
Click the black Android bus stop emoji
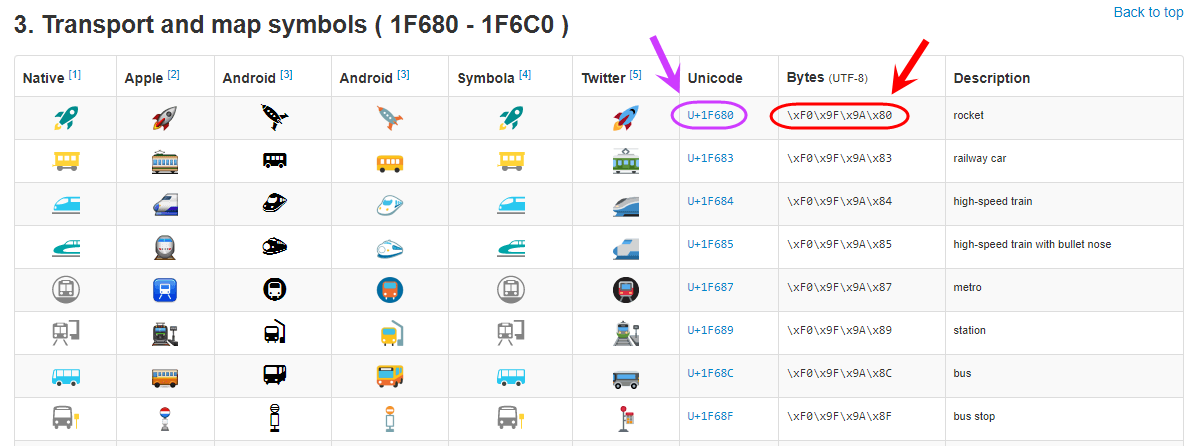click(x=275, y=419)
